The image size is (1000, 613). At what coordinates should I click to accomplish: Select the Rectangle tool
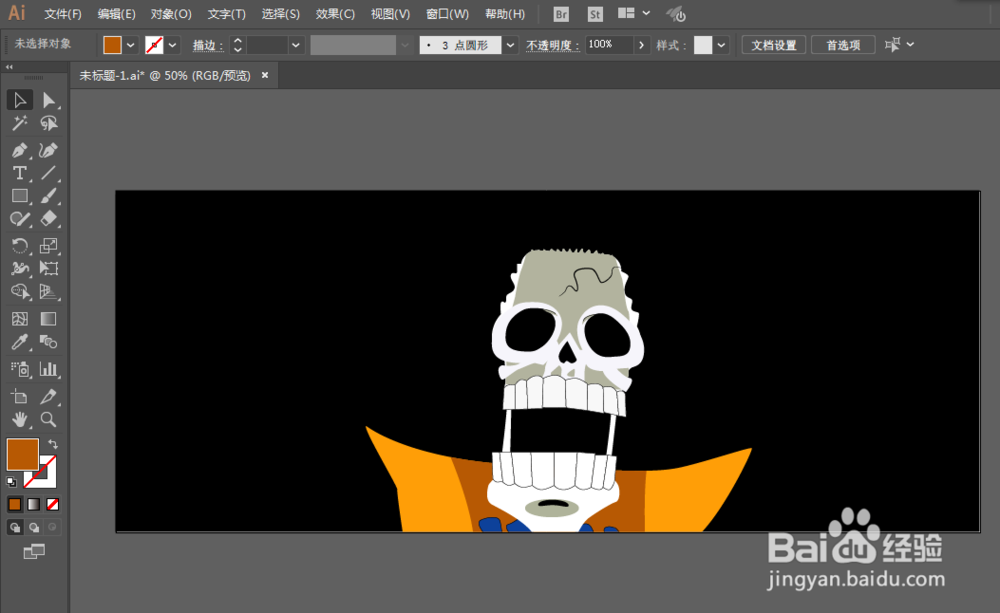20,196
